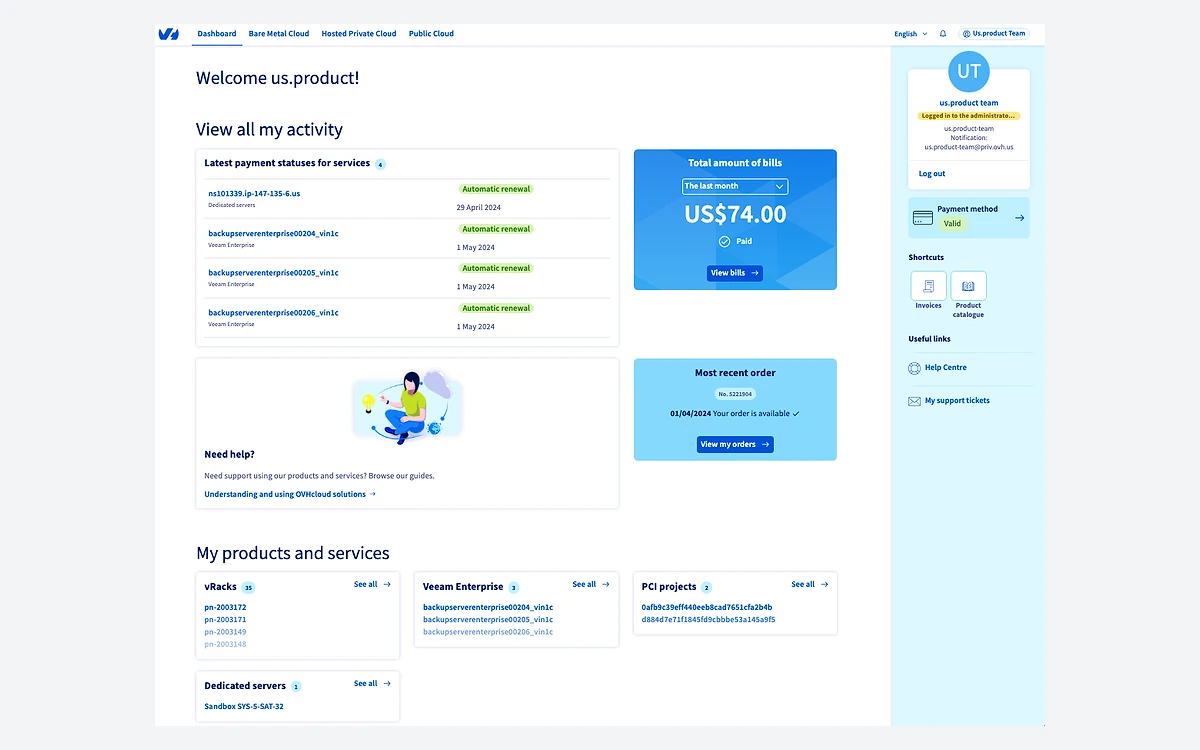1200x750 pixels.
Task: Click the Payment method arrow icon
Action: tap(1019, 217)
